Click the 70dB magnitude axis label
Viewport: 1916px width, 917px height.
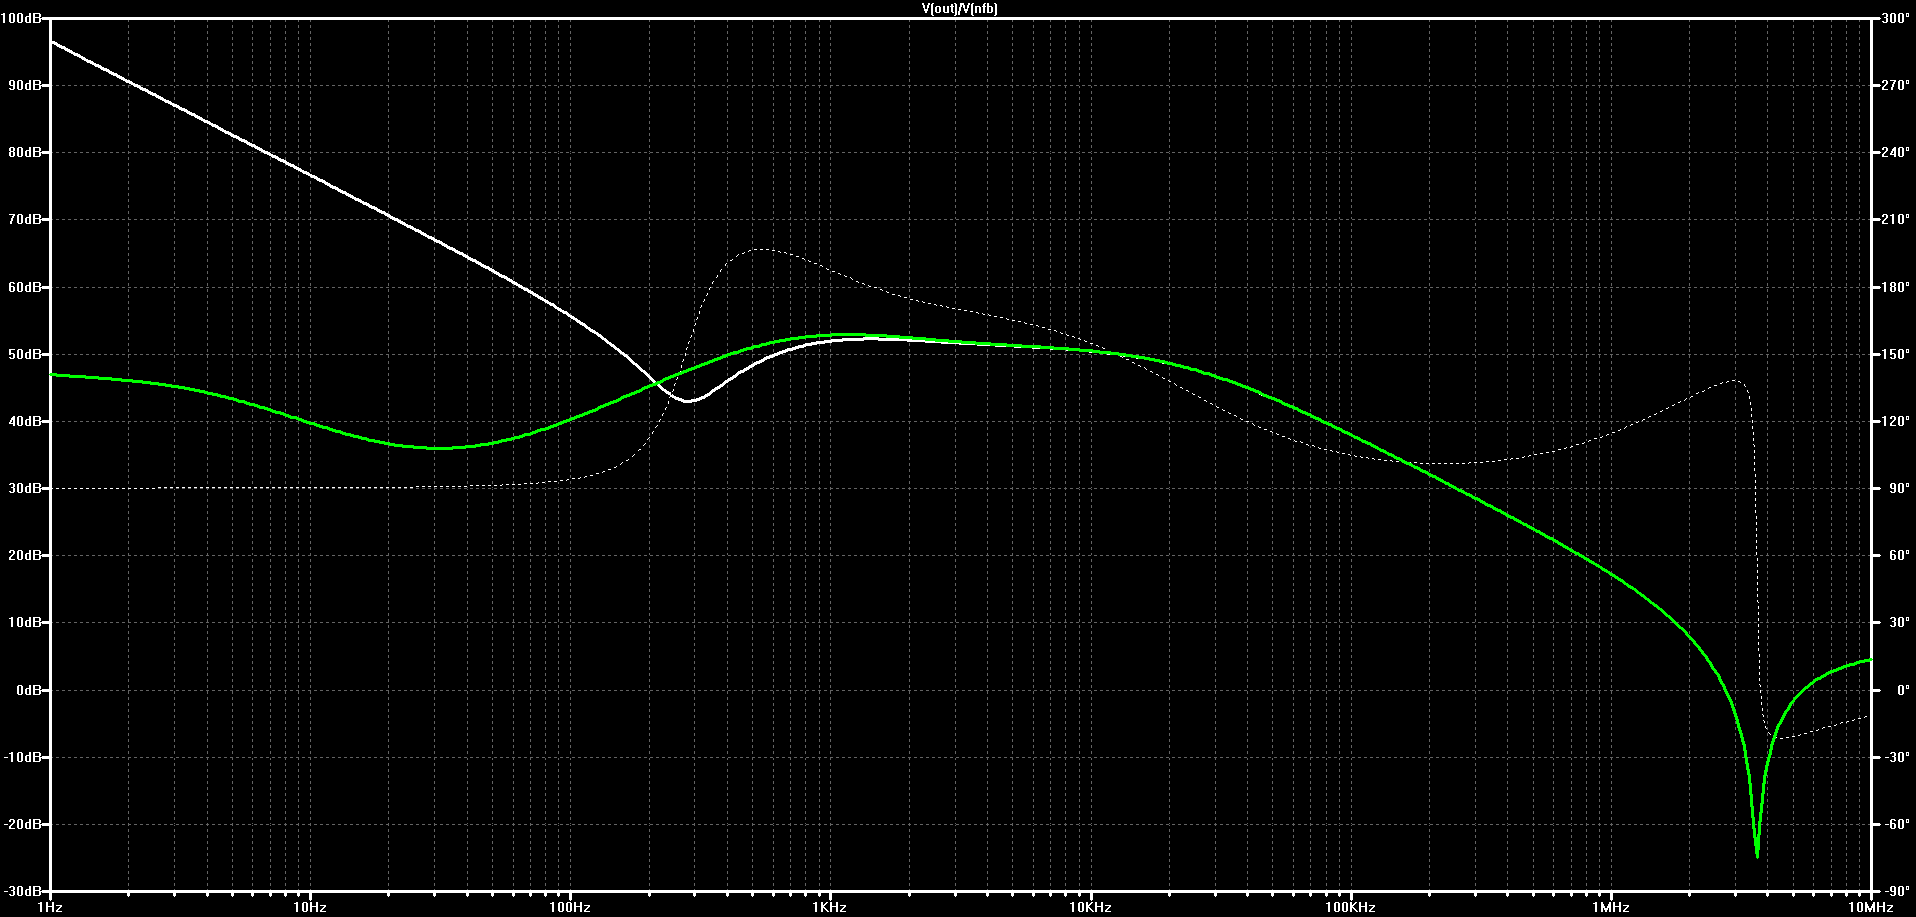point(24,219)
